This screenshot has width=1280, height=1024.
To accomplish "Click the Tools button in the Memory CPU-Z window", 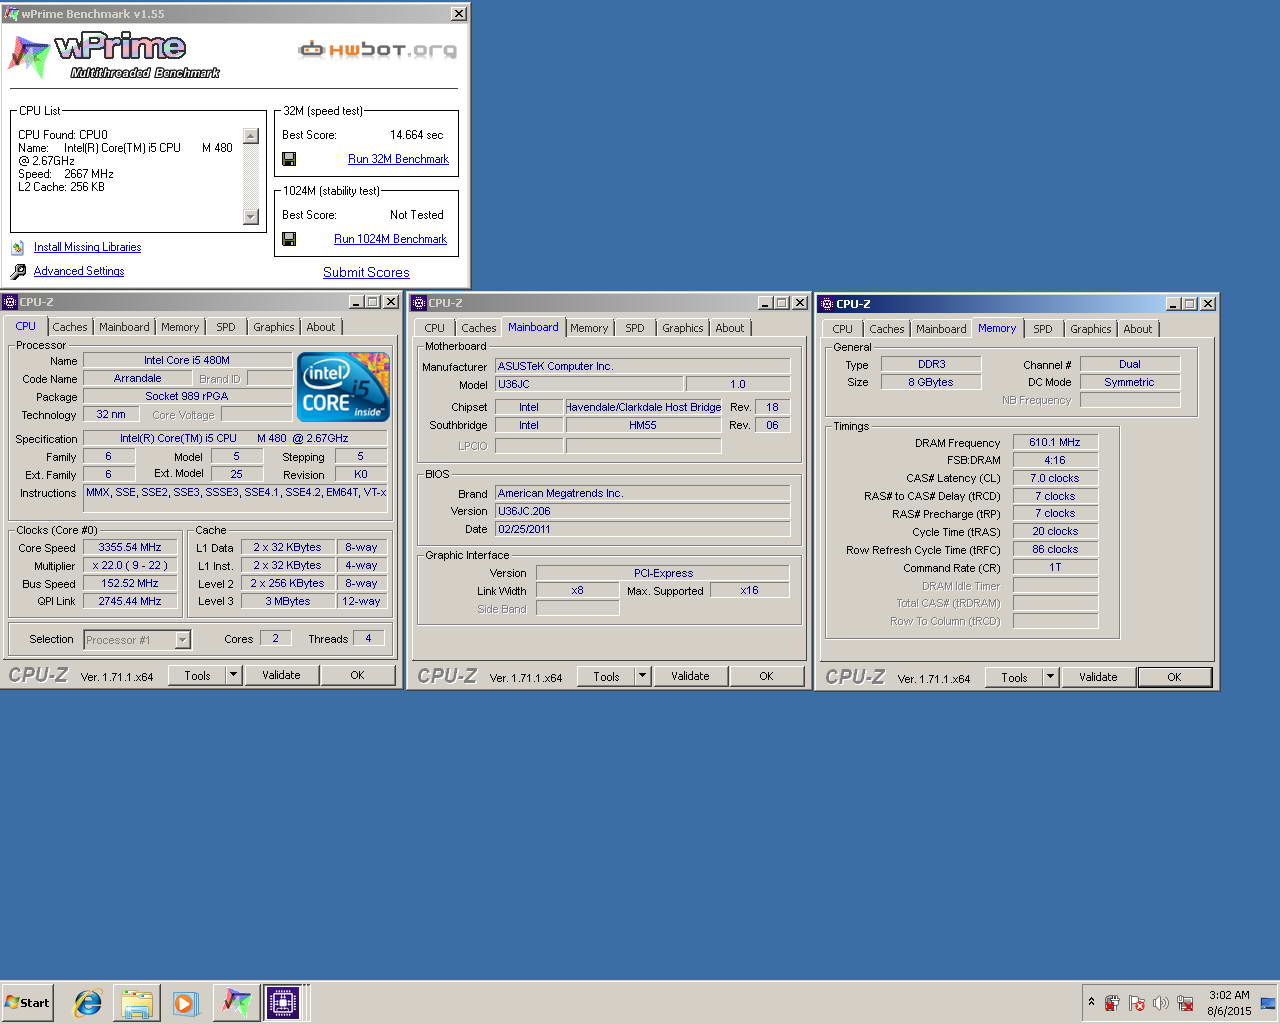I will (1014, 677).
